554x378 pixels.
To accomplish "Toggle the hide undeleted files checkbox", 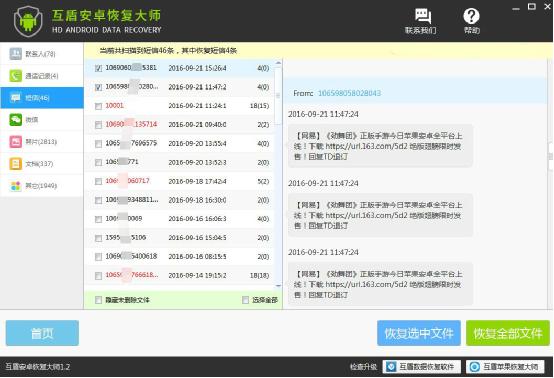I will 99,300.
